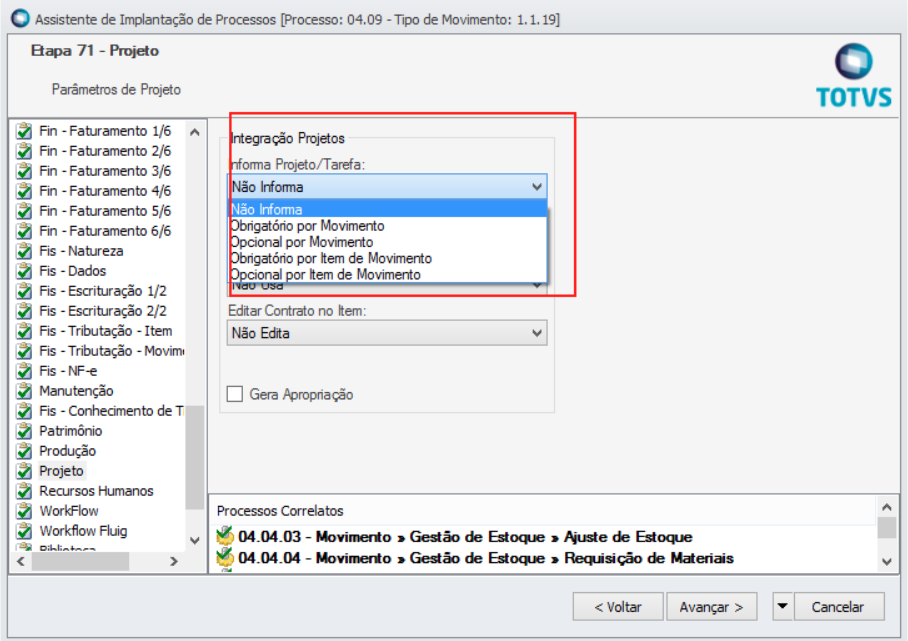Click checkmark icon beside Projeto step

click(x=24, y=471)
